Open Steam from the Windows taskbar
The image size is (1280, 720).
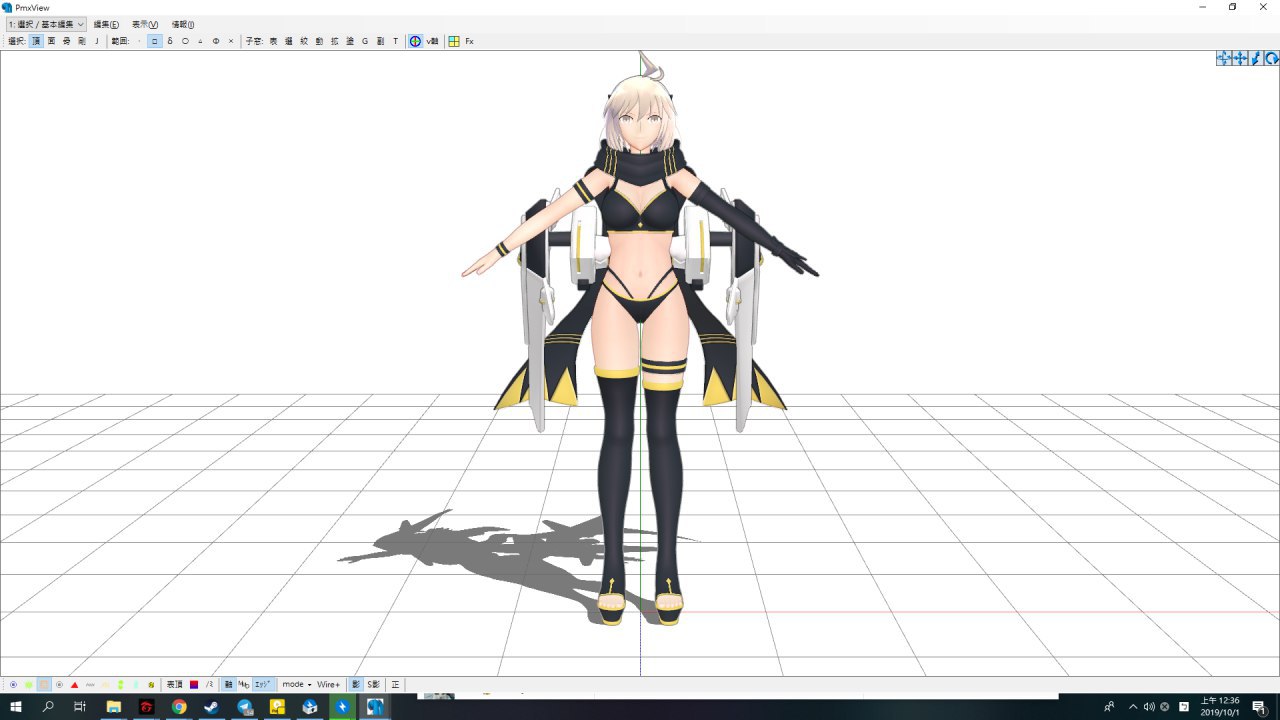coord(211,707)
